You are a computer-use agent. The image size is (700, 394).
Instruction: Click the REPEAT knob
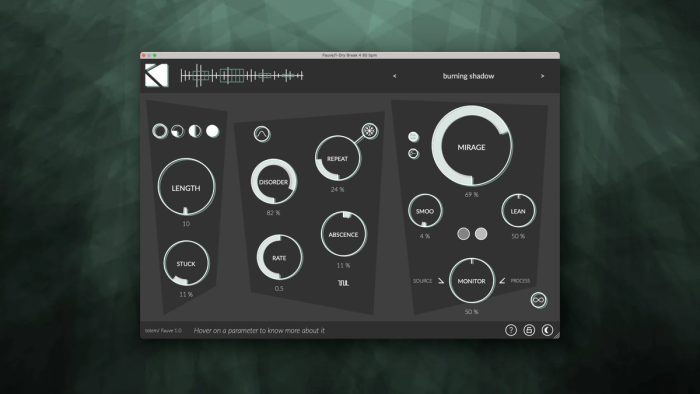pos(338,158)
